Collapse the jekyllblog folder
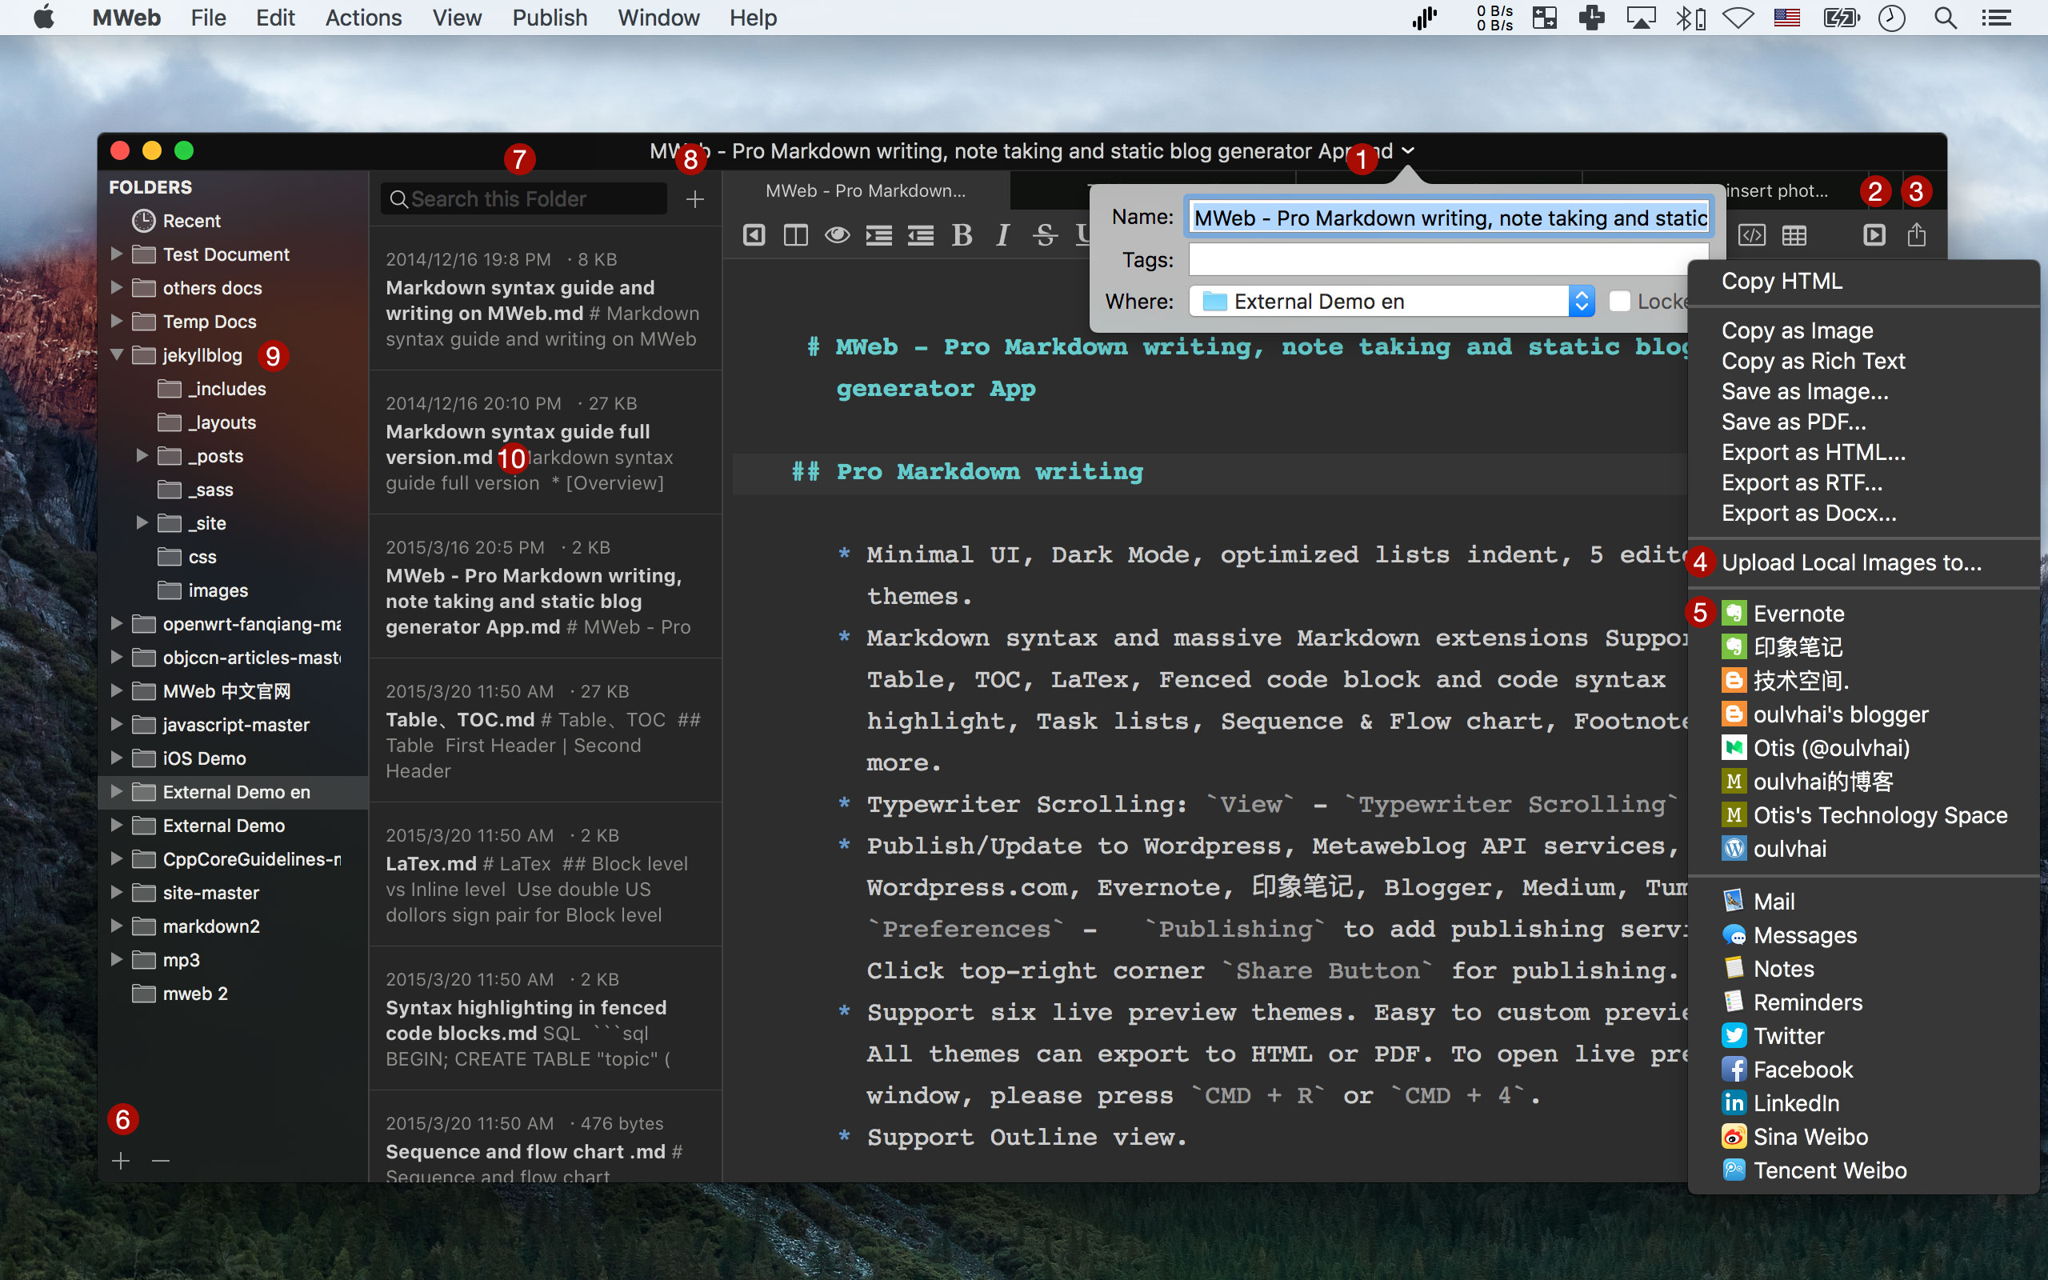The image size is (2048, 1280). click(117, 355)
